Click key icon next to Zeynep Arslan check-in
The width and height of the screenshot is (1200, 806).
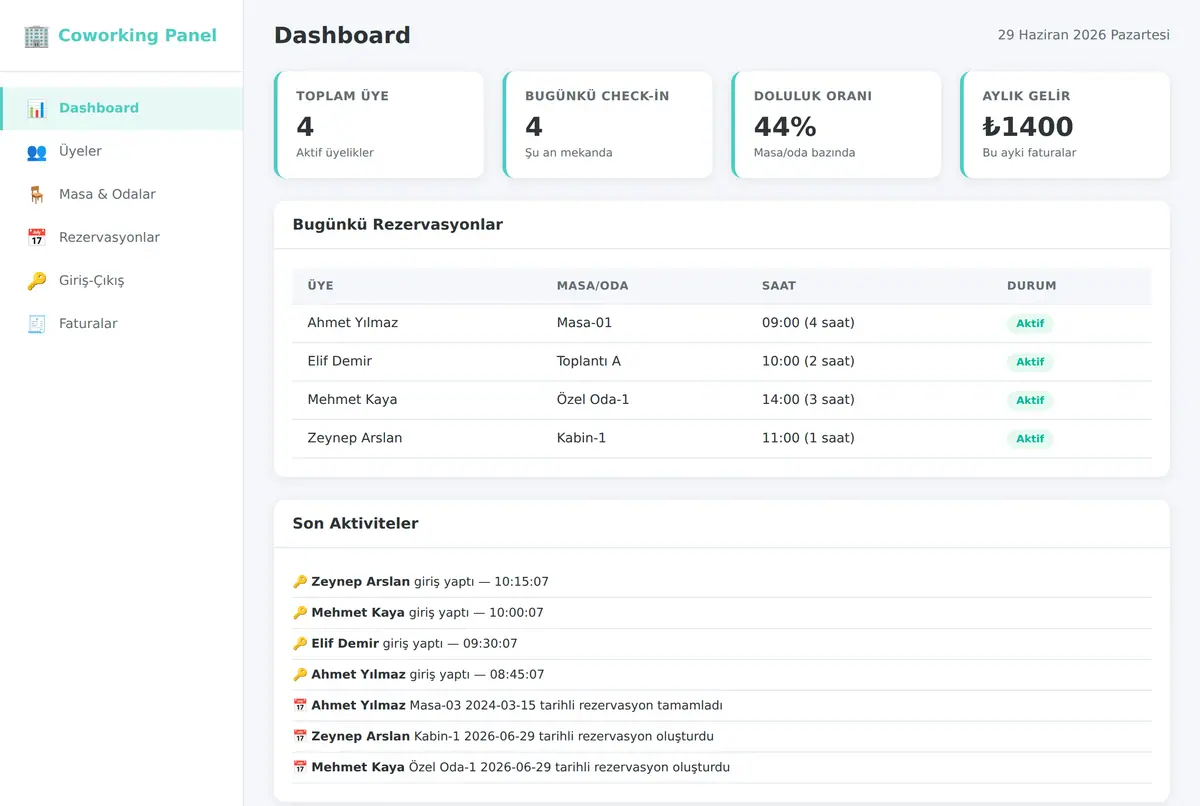[x=300, y=581]
